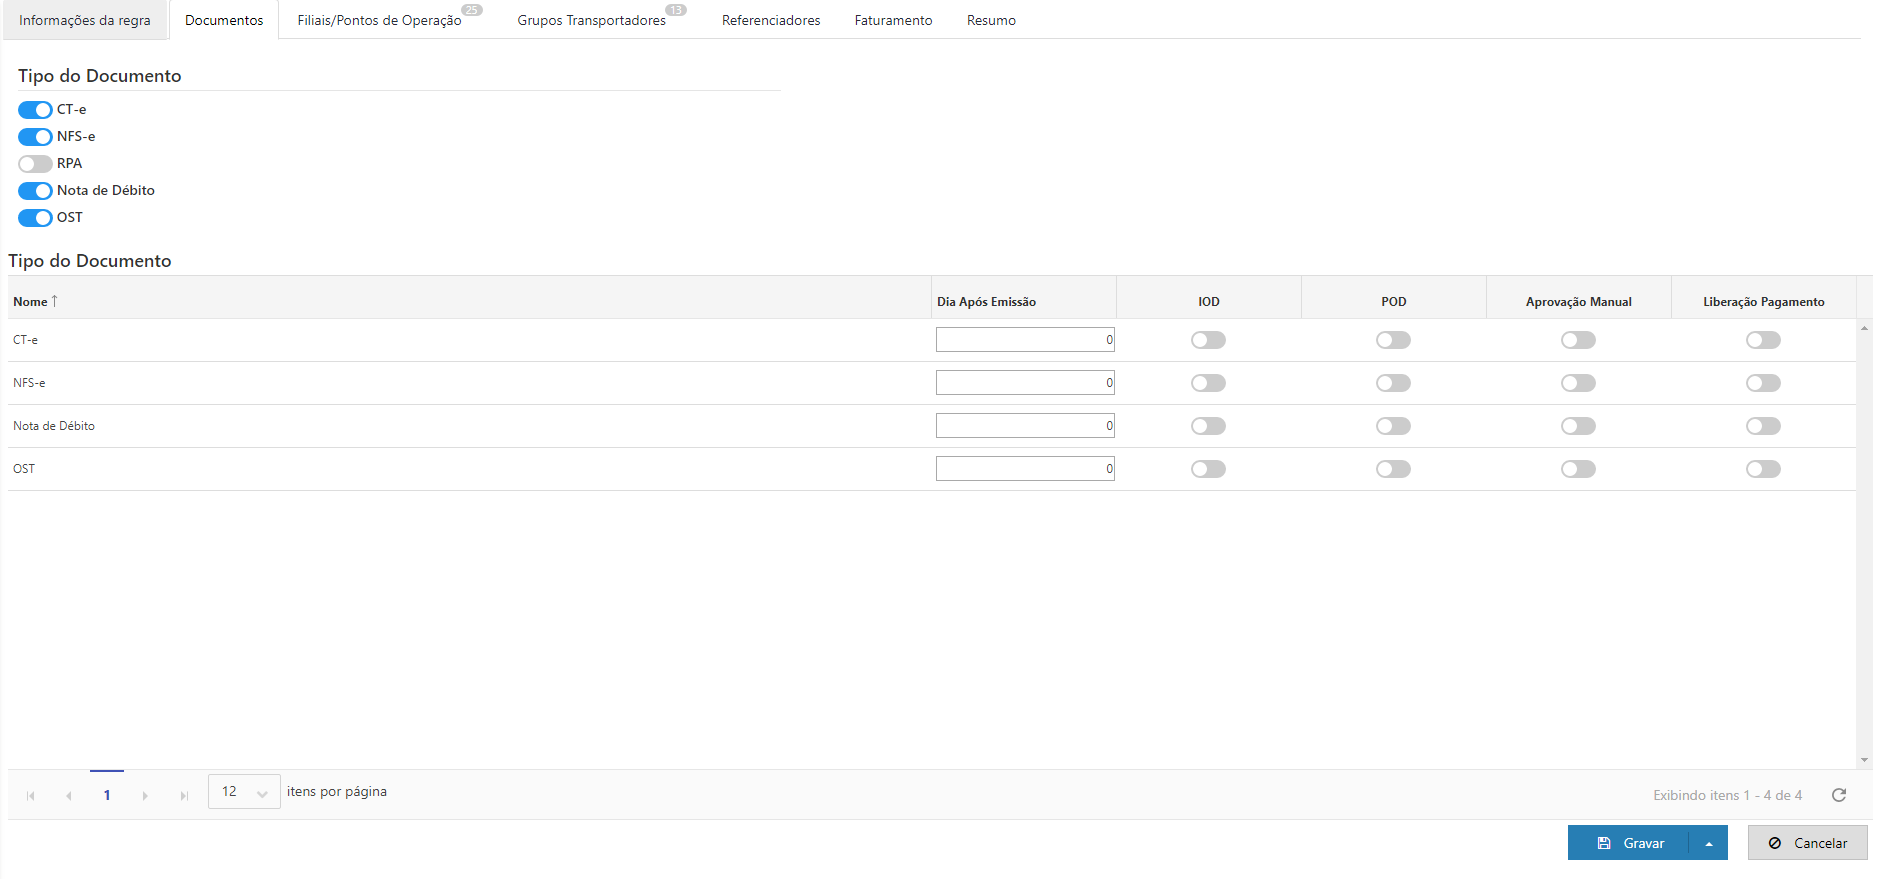The image size is (1878, 879).
Task: Click the POD column header
Action: [x=1394, y=298]
